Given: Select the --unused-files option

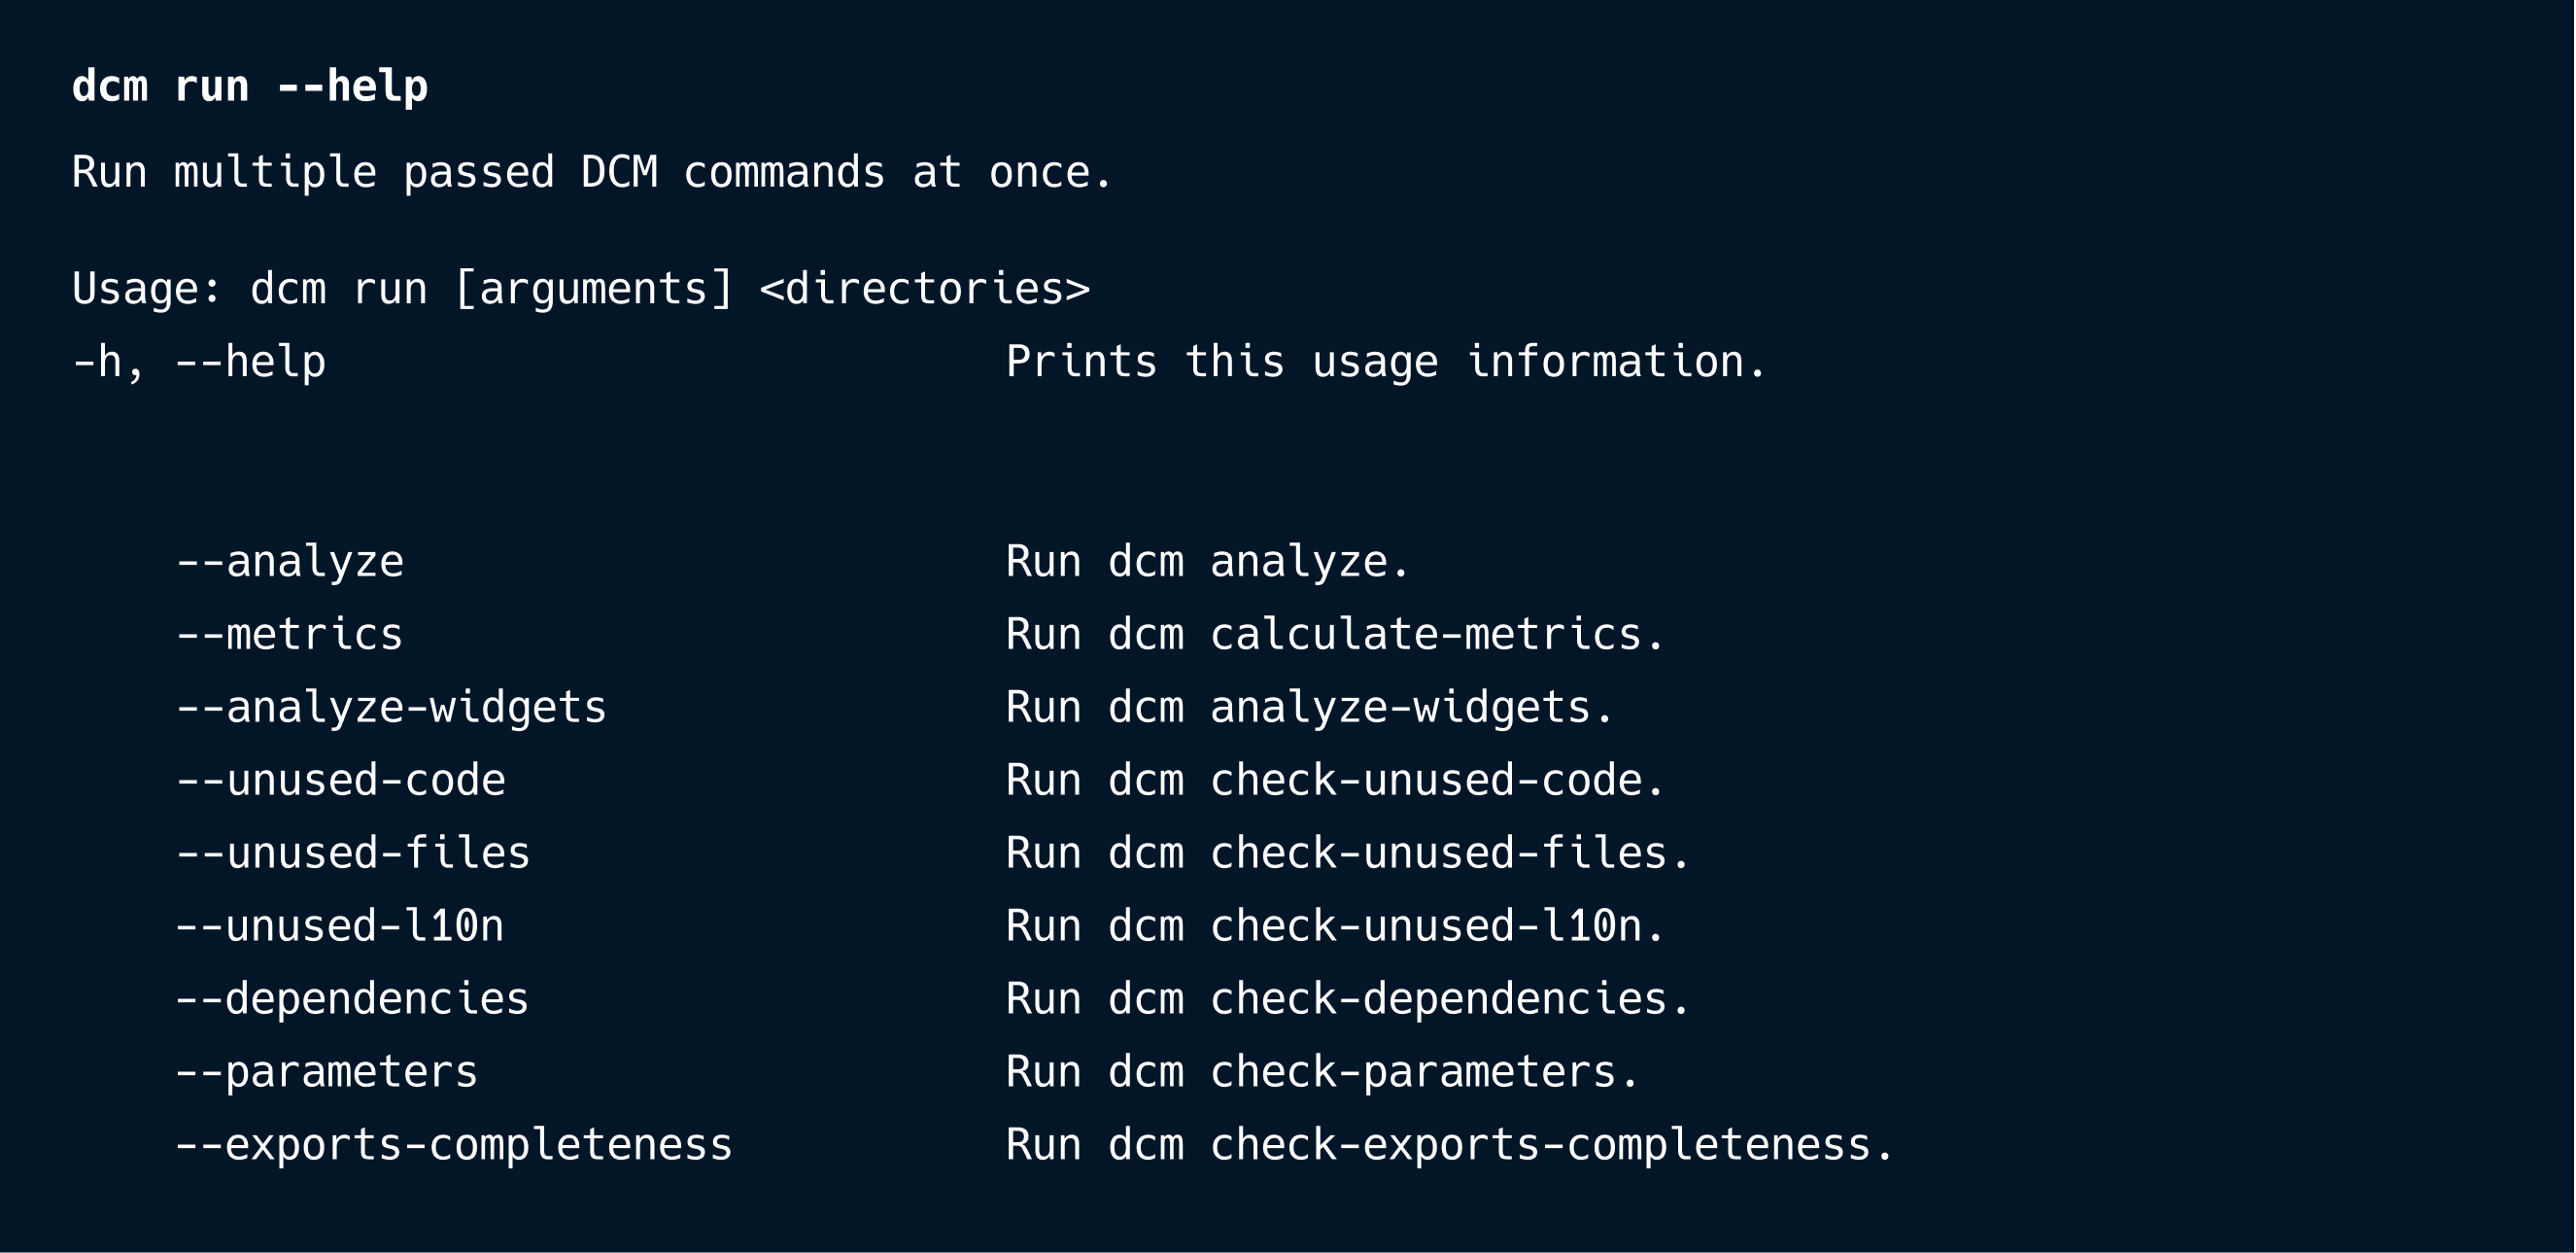Looking at the screenshot, I should click(353, 854).
